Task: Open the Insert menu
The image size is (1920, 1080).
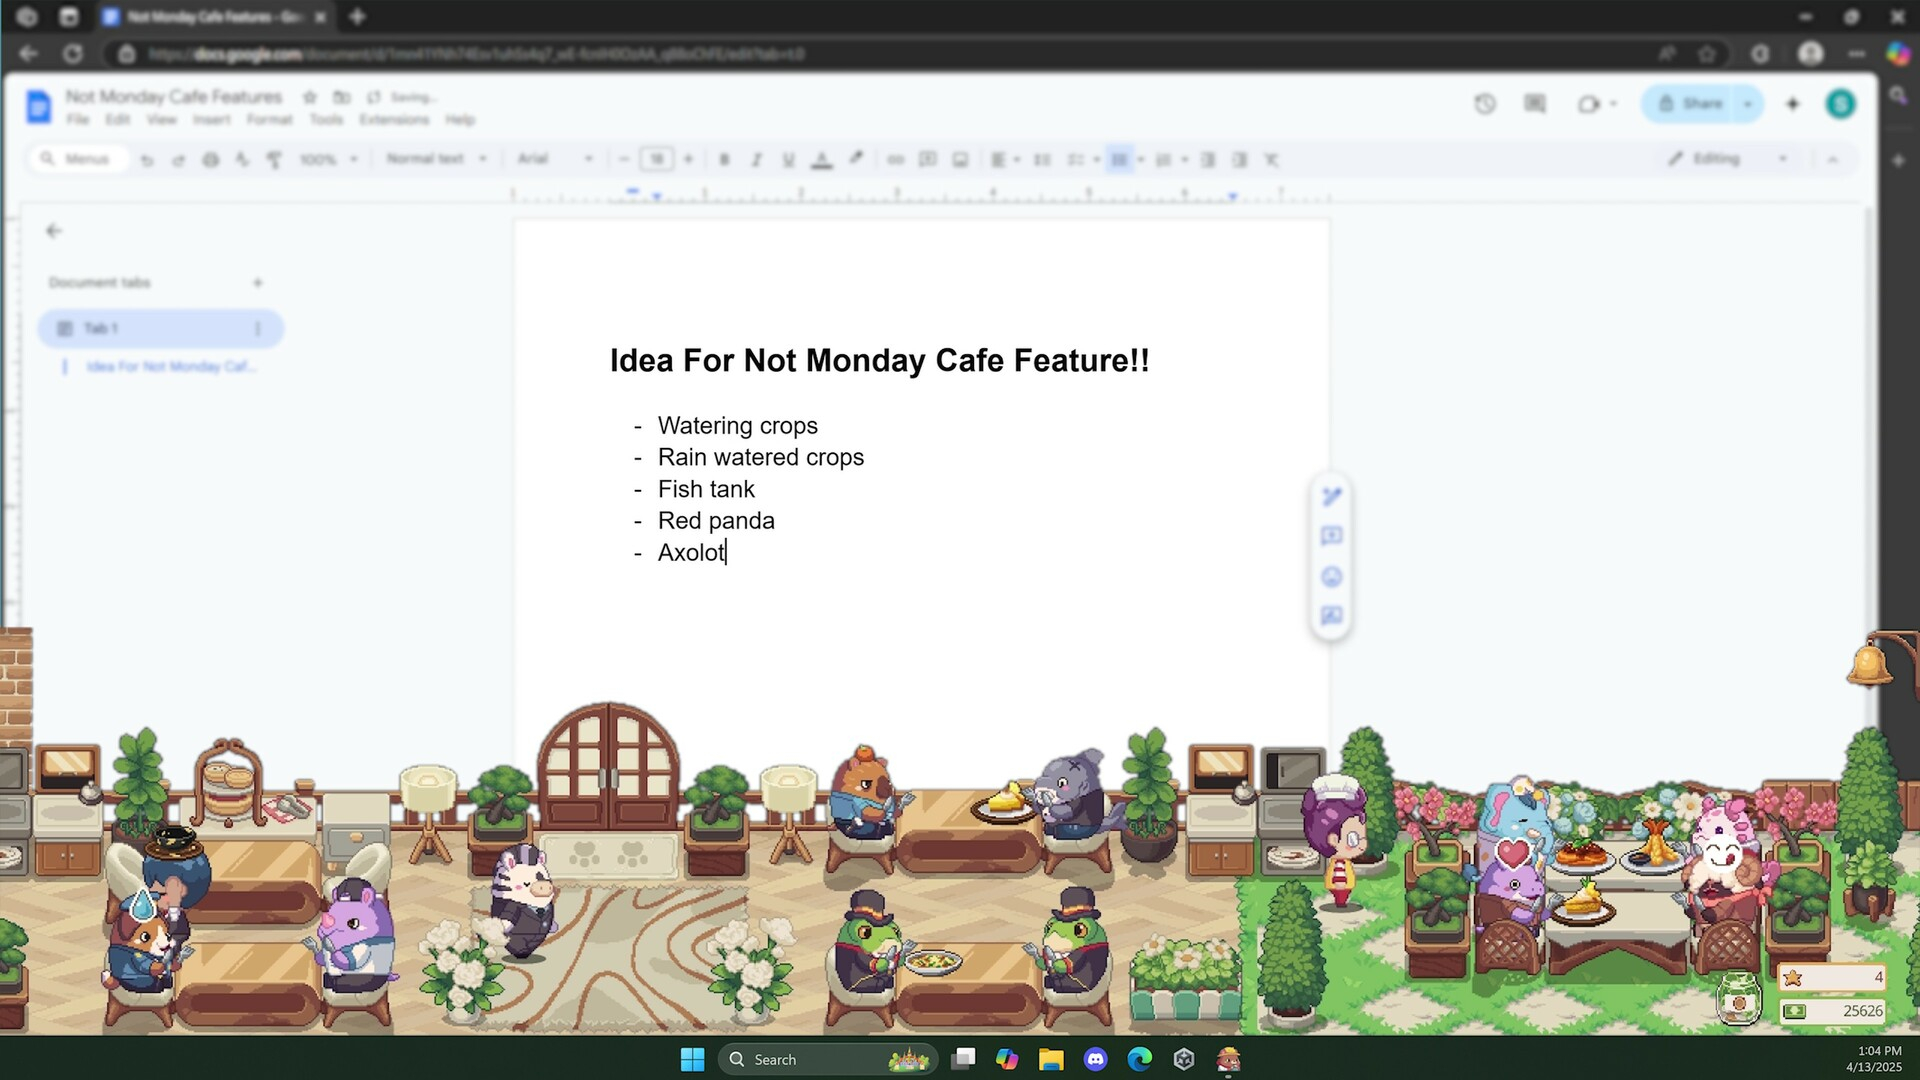Action: tap(212, 119)
